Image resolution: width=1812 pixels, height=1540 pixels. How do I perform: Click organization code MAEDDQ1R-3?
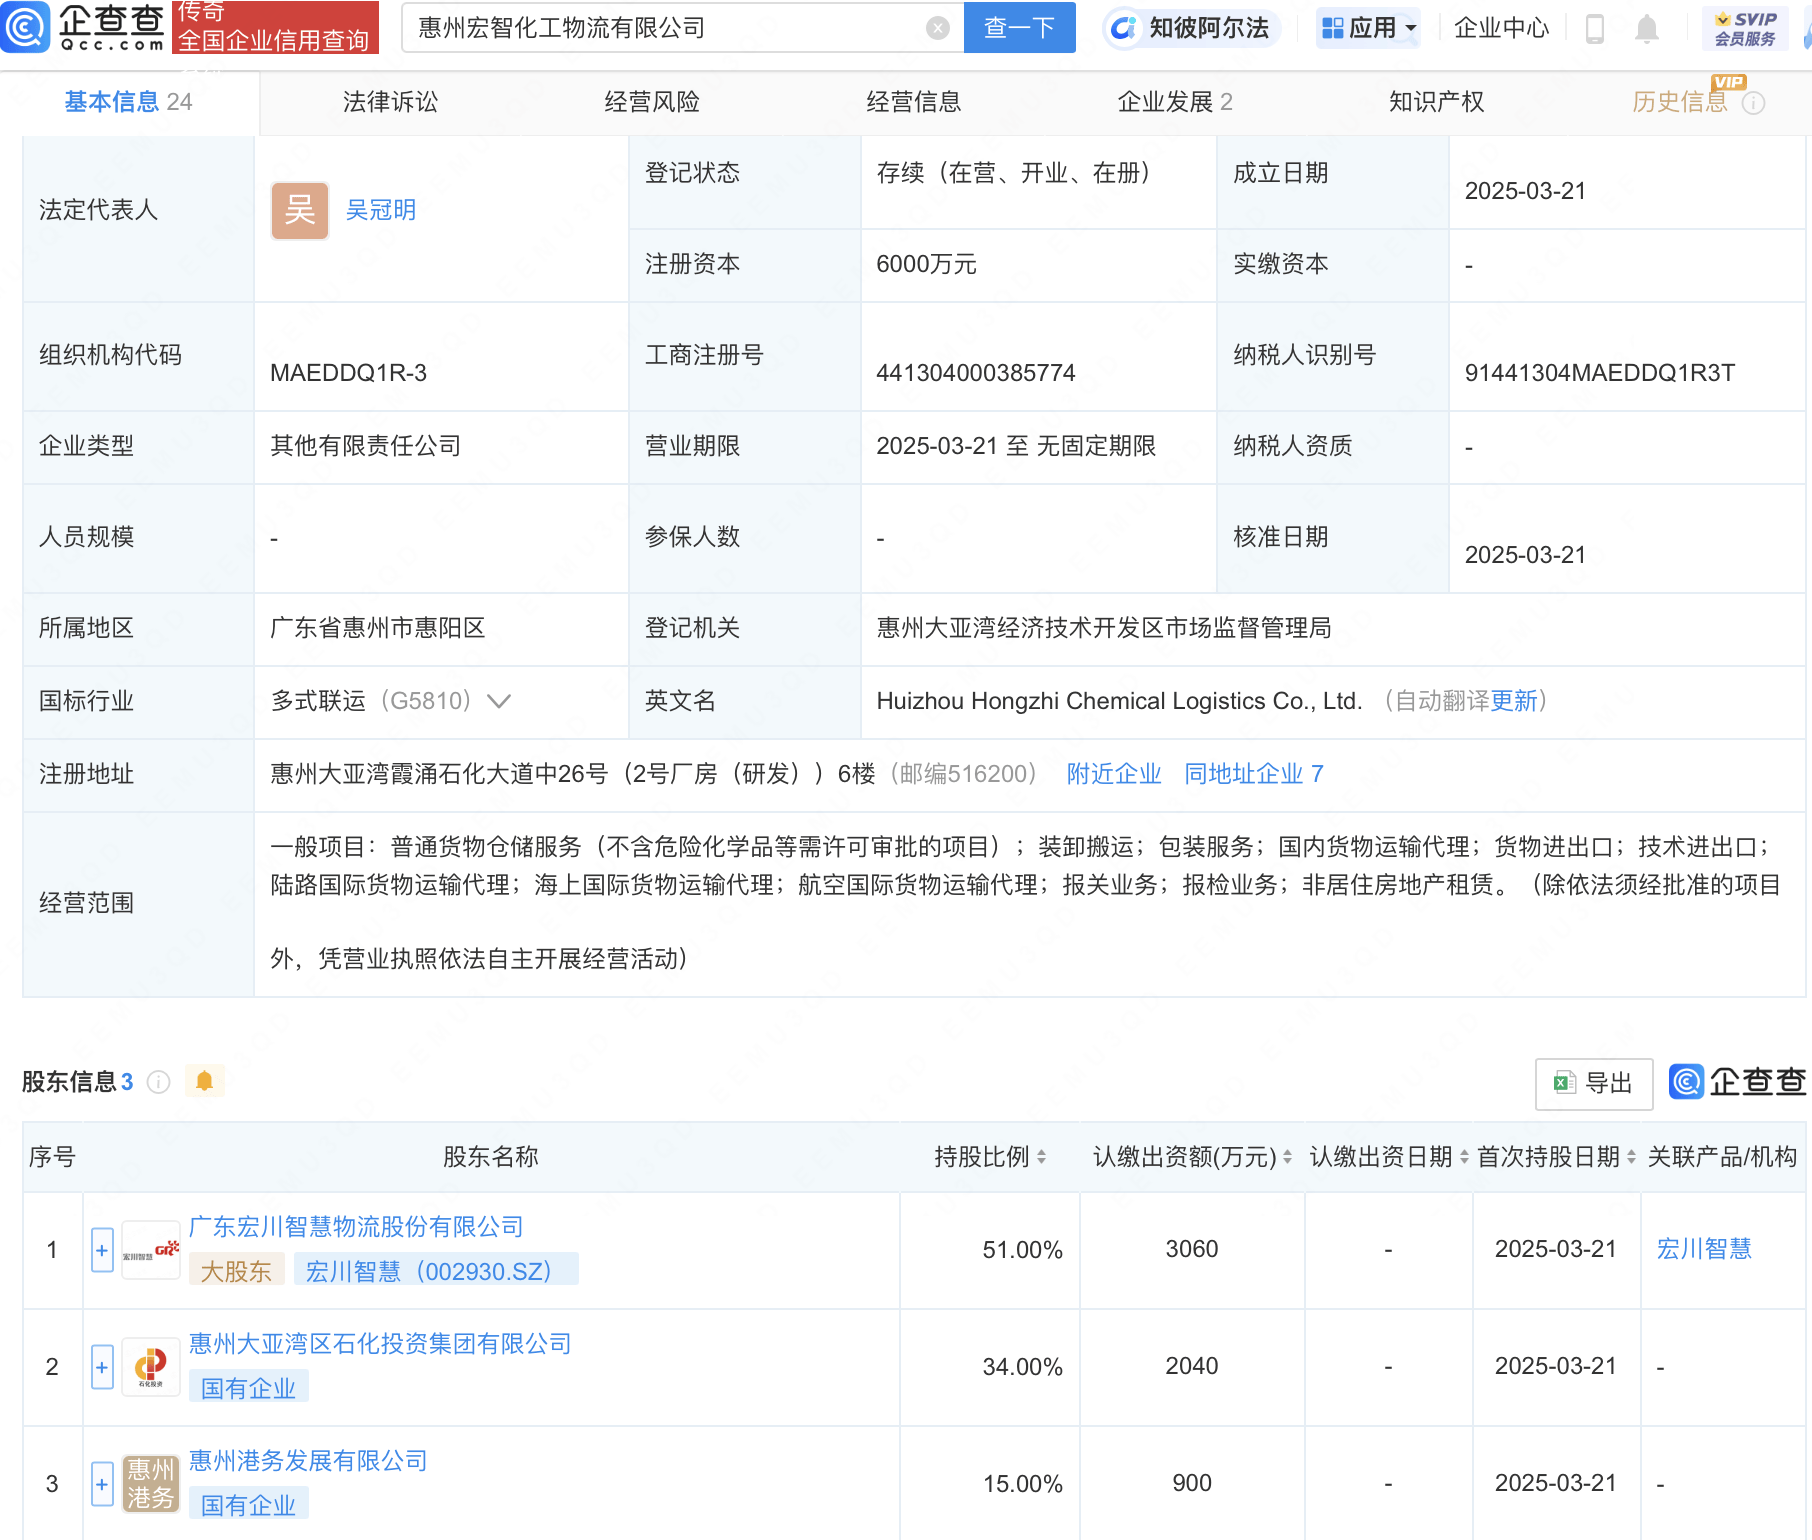point(348,373)
